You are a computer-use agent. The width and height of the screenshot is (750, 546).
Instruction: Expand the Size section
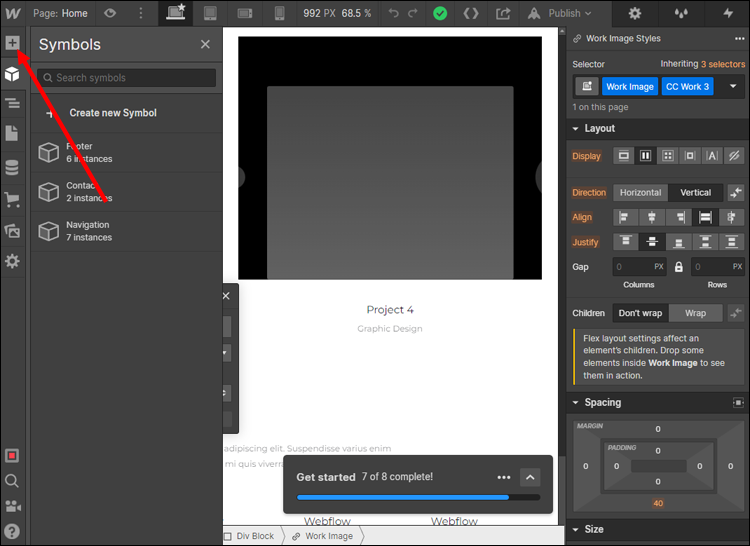[594, 529]
